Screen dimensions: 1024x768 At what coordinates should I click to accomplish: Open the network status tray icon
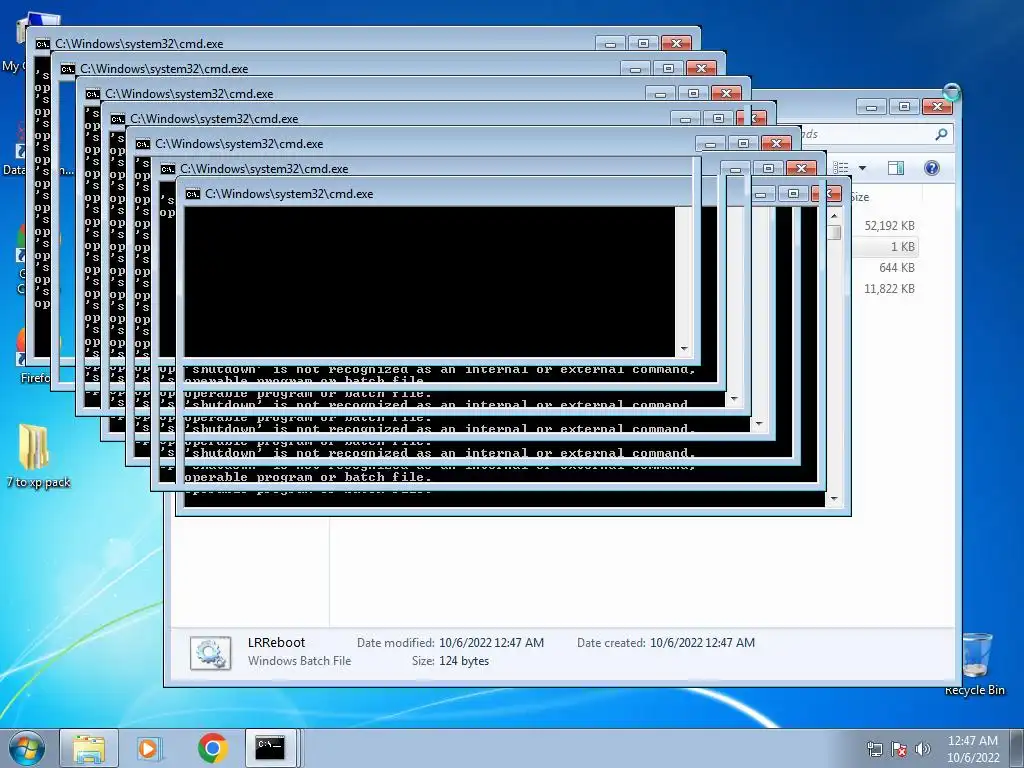tap(874, 749)
